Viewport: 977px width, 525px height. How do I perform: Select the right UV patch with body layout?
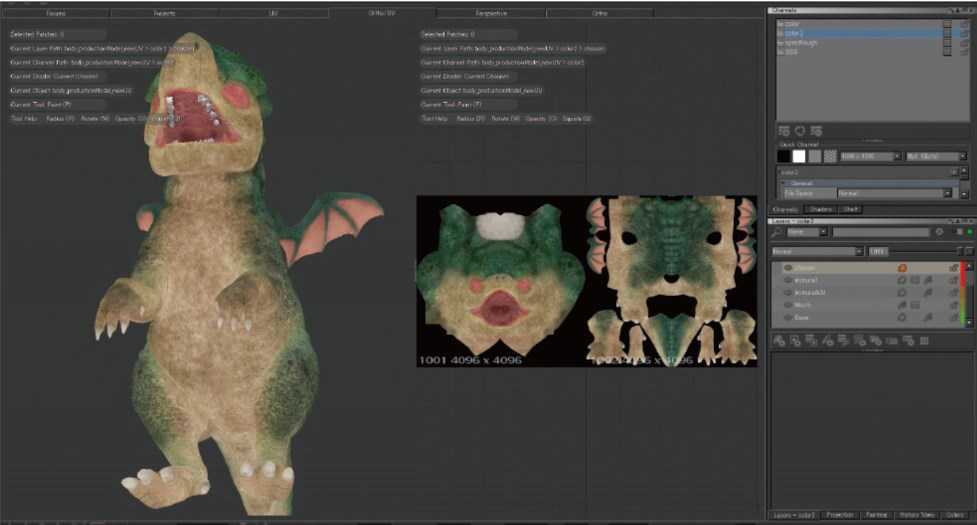[x=672, y=281]
